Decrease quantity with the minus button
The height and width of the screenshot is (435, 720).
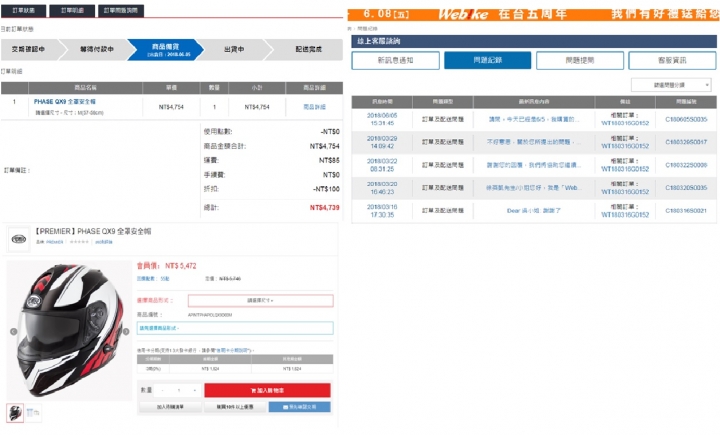(x=163, y=390)
